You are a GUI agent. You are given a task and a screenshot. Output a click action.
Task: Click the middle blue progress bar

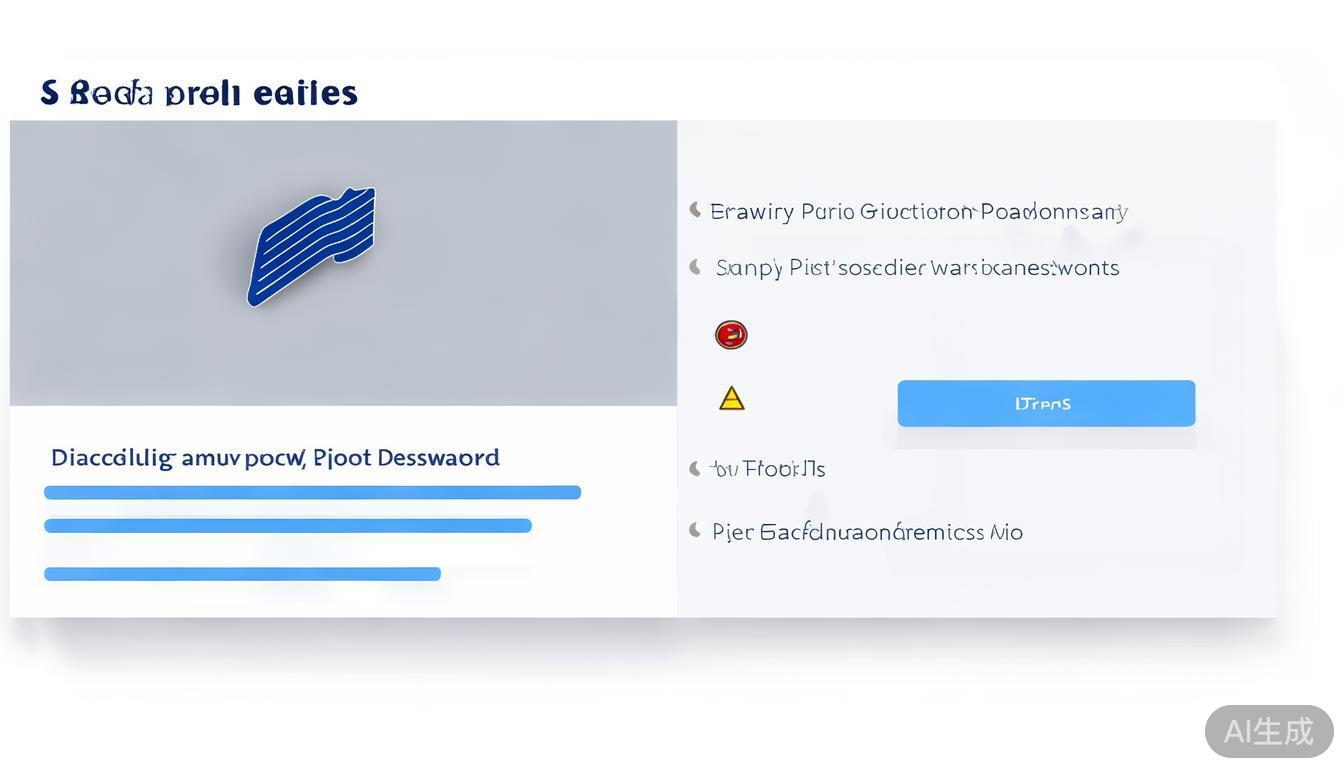point(288,526)
